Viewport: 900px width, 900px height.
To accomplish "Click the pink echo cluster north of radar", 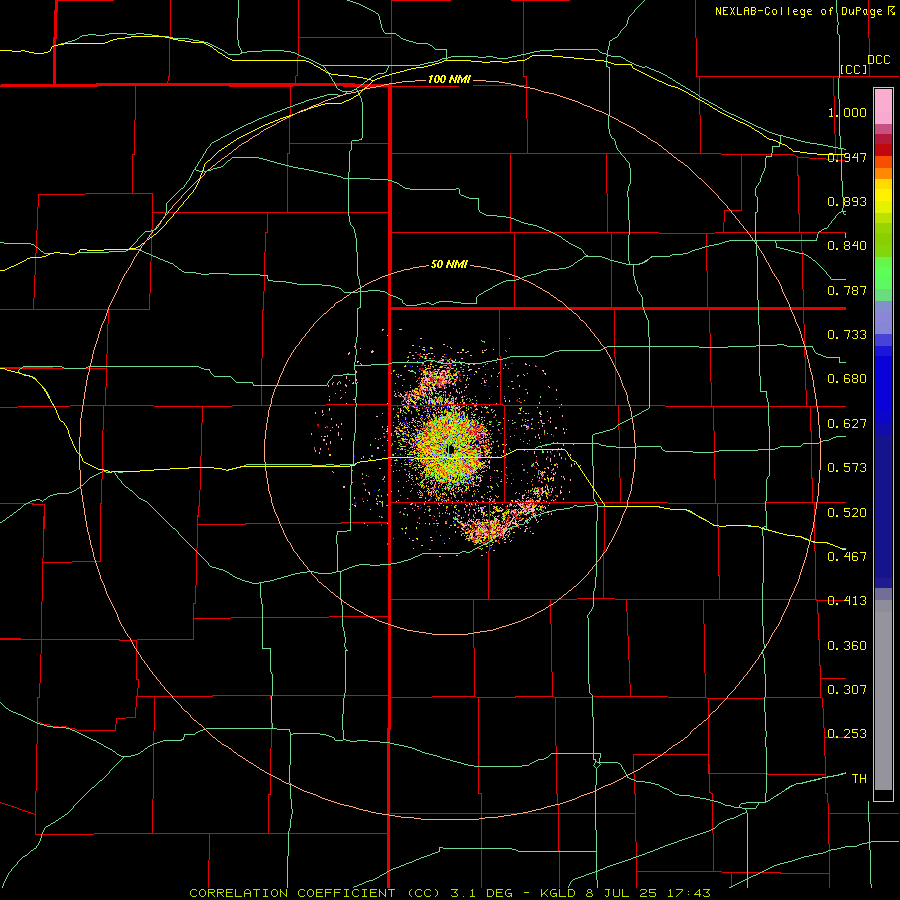I will coord(436,379).
